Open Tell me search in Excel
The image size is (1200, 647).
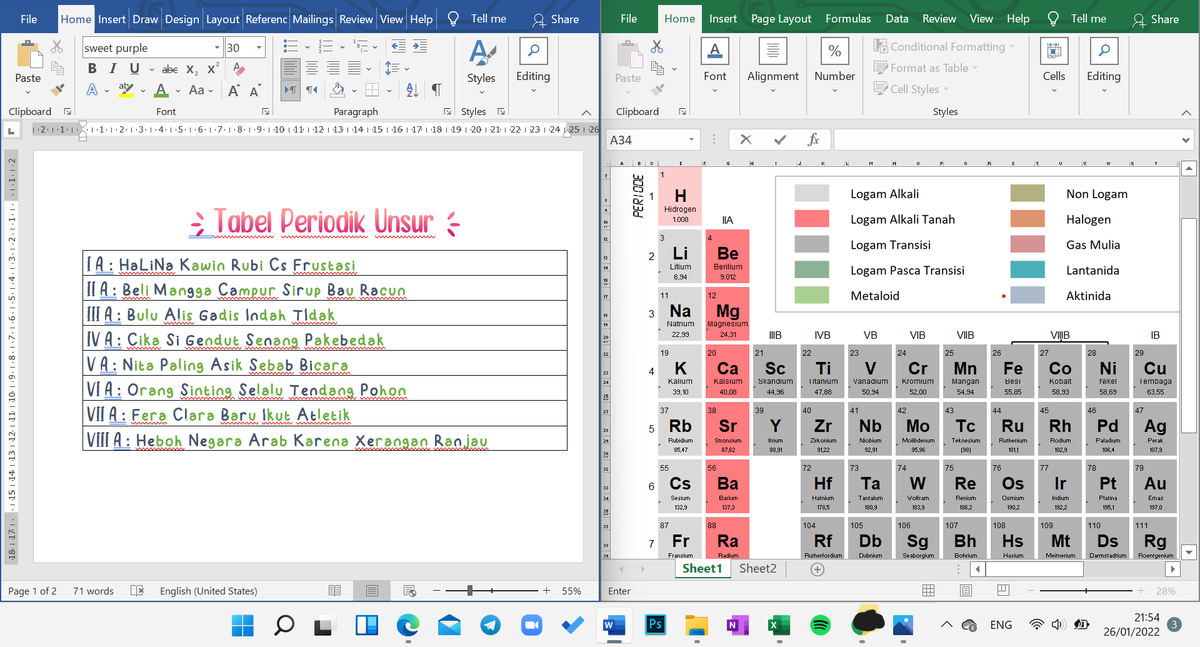point(1077,19)
